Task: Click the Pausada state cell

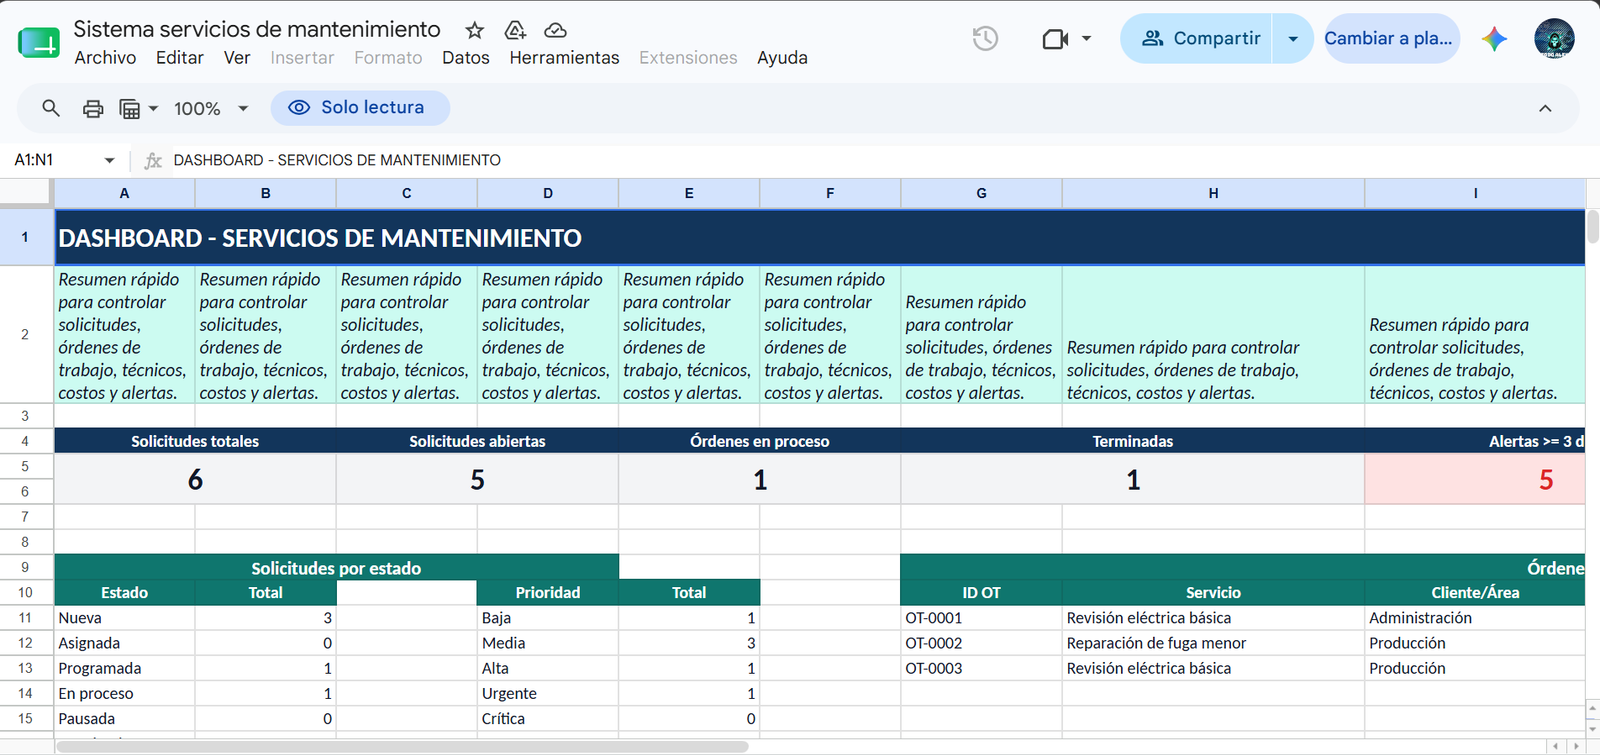Action: click(124, 718)
